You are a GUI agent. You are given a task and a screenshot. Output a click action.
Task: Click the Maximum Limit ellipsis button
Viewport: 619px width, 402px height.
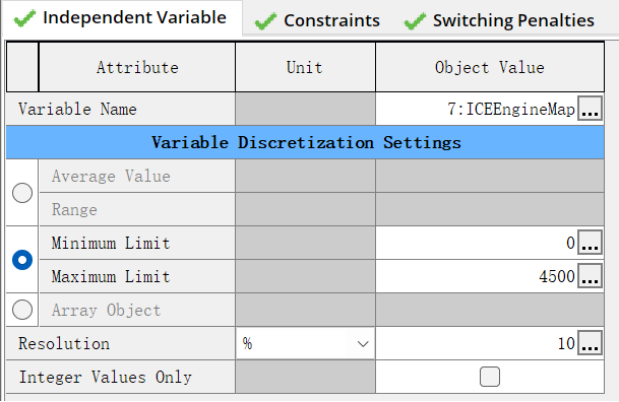[x=591, y=277]
